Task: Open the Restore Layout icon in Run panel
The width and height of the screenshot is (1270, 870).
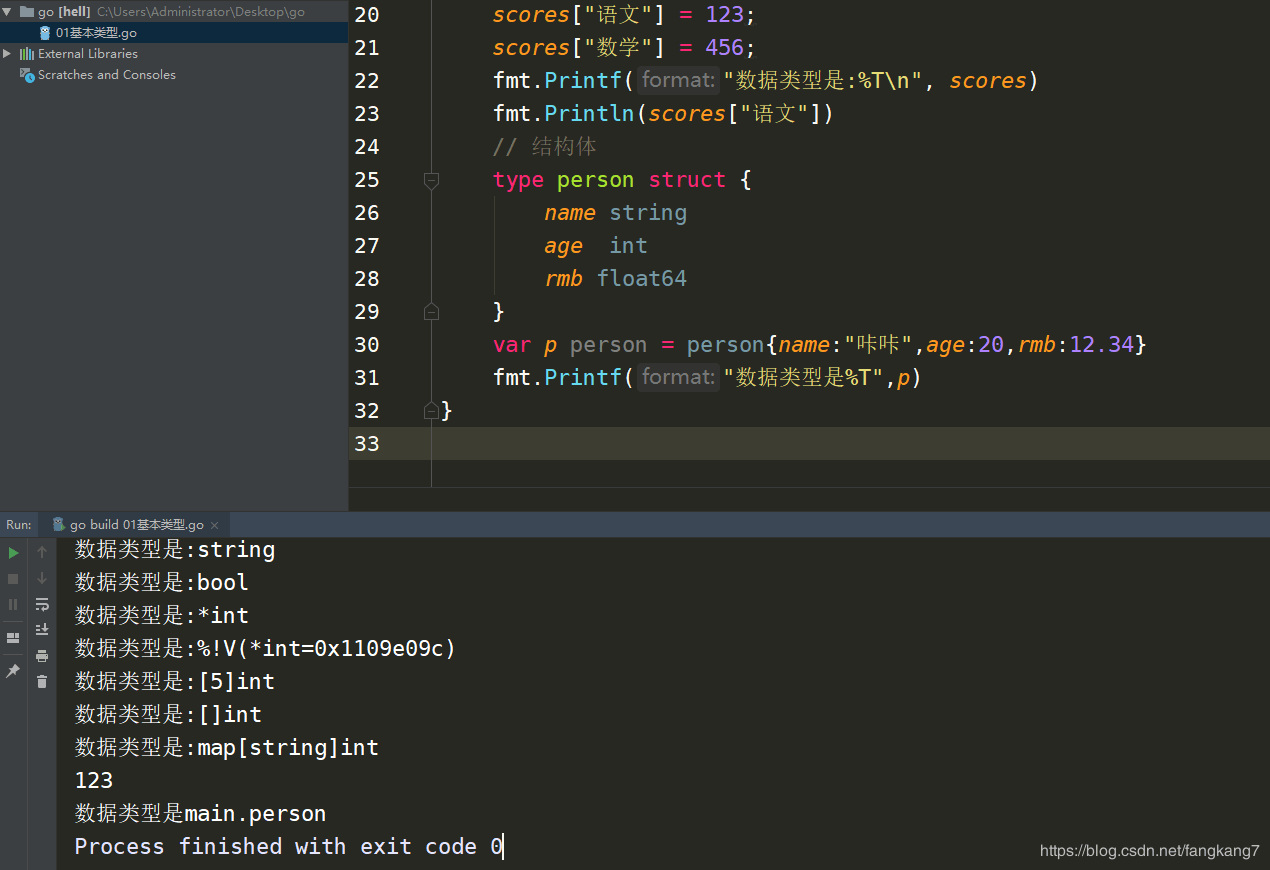Action: point(13,637)
